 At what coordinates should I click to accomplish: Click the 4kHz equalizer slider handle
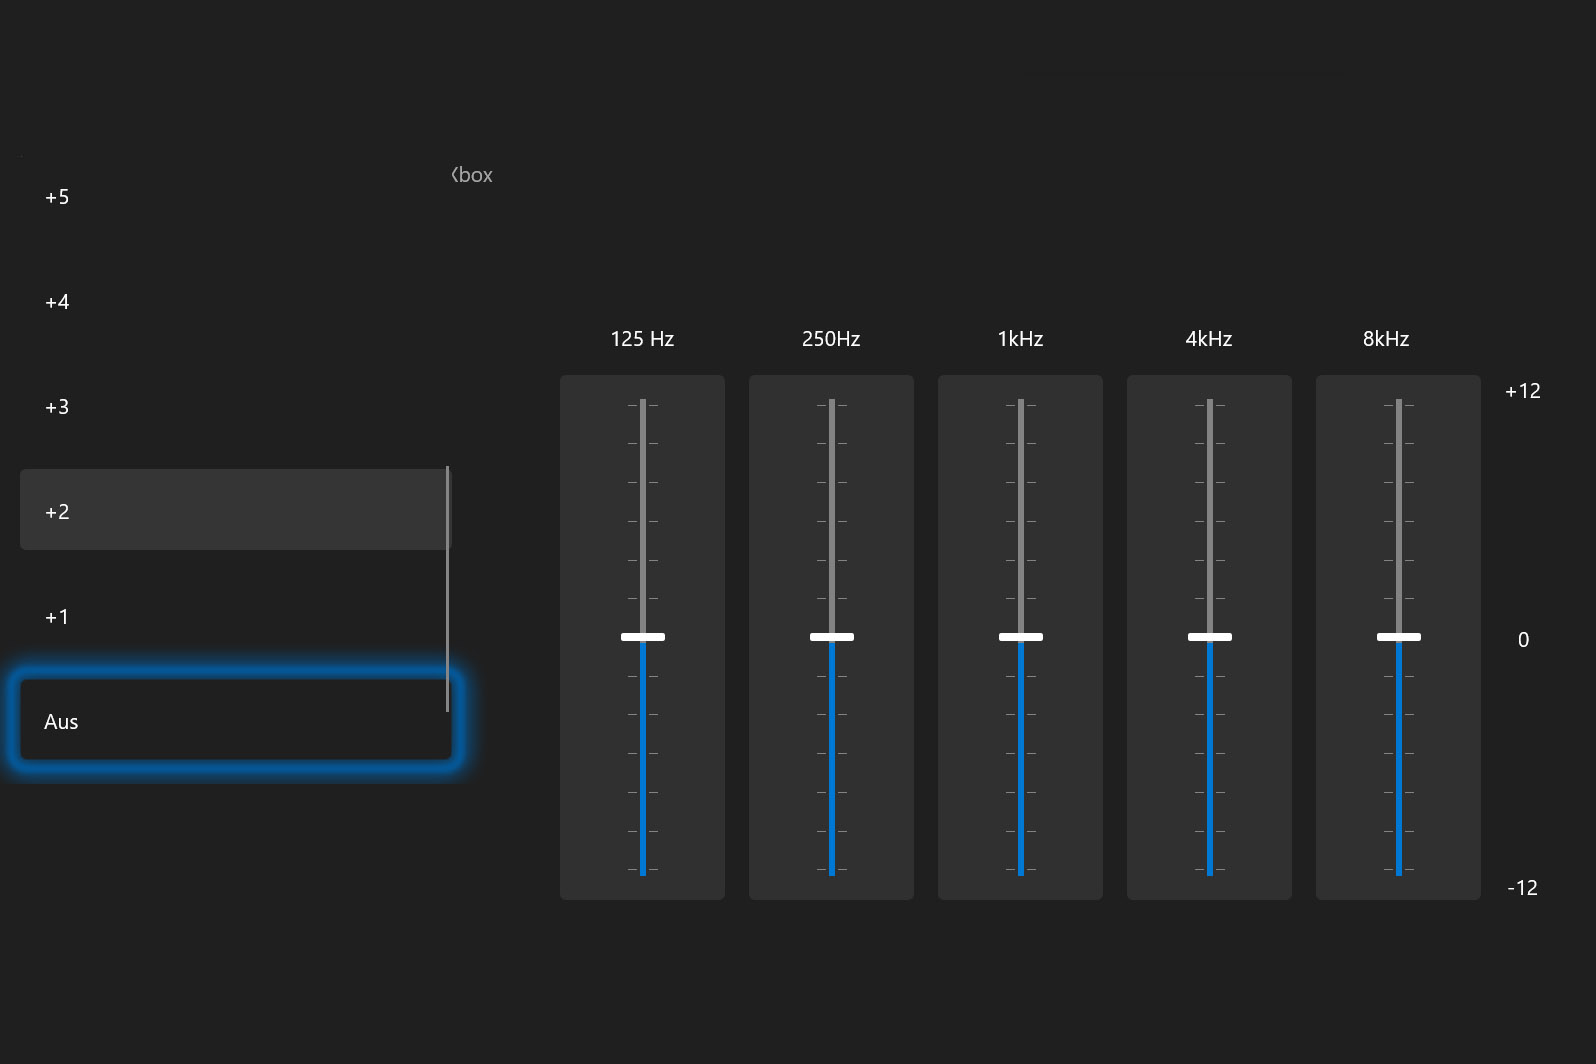click(1210, 637)
